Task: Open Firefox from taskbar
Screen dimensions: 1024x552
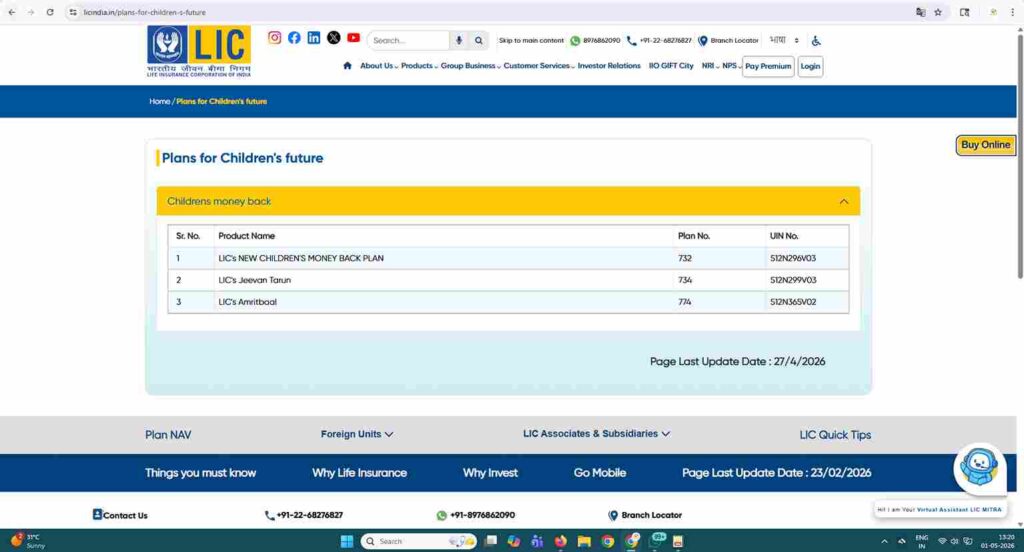Action: pyautogui.click(x=560, y=541)
